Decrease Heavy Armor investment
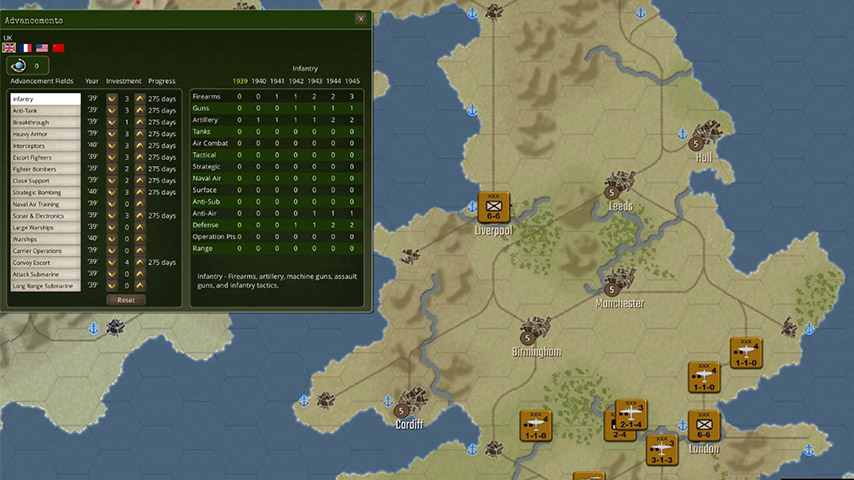The width and height of the screenshot is (854, 480). pyautogui.click(x=112, y=133)
